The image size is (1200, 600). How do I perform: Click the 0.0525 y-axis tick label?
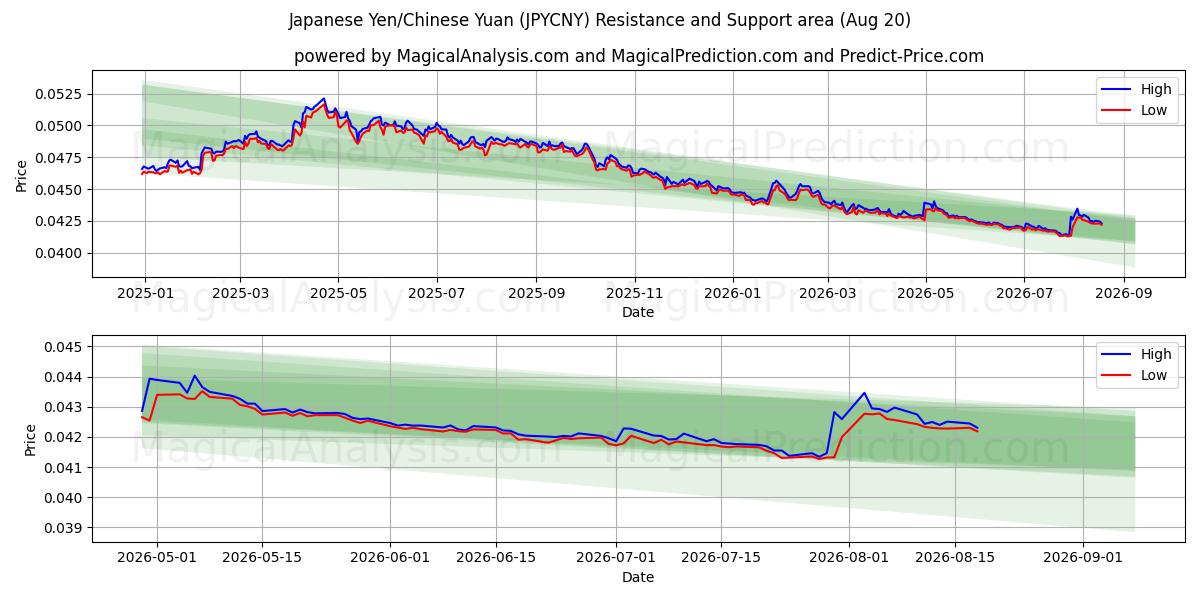coord(61,94)
